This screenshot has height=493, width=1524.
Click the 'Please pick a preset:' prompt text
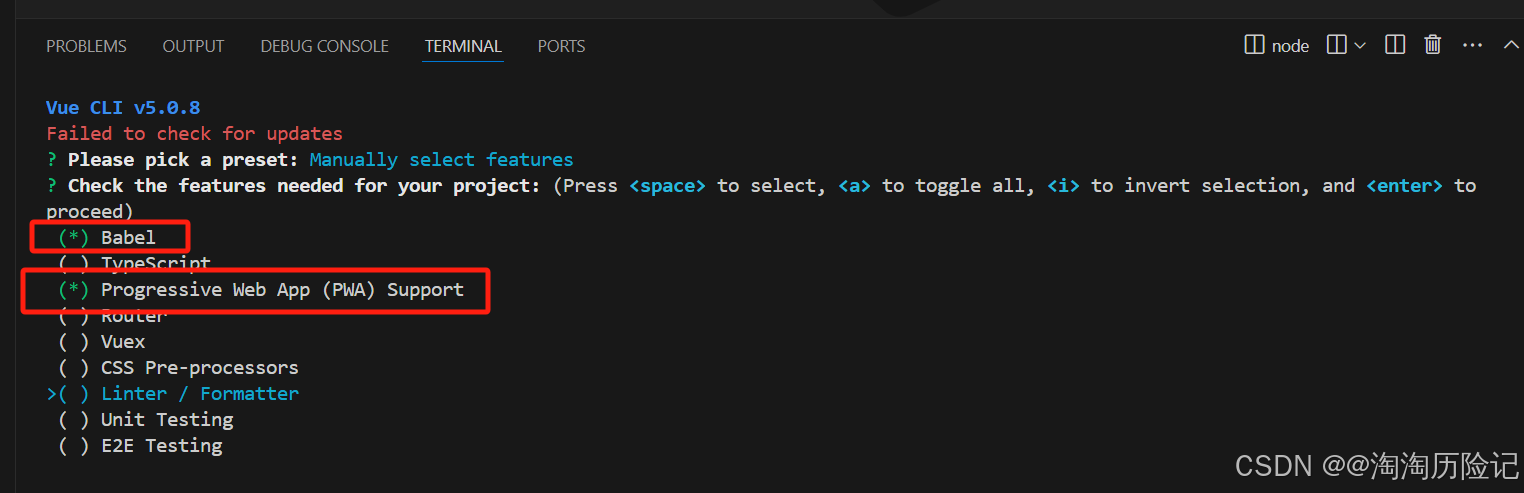click(x=183, y=160)
